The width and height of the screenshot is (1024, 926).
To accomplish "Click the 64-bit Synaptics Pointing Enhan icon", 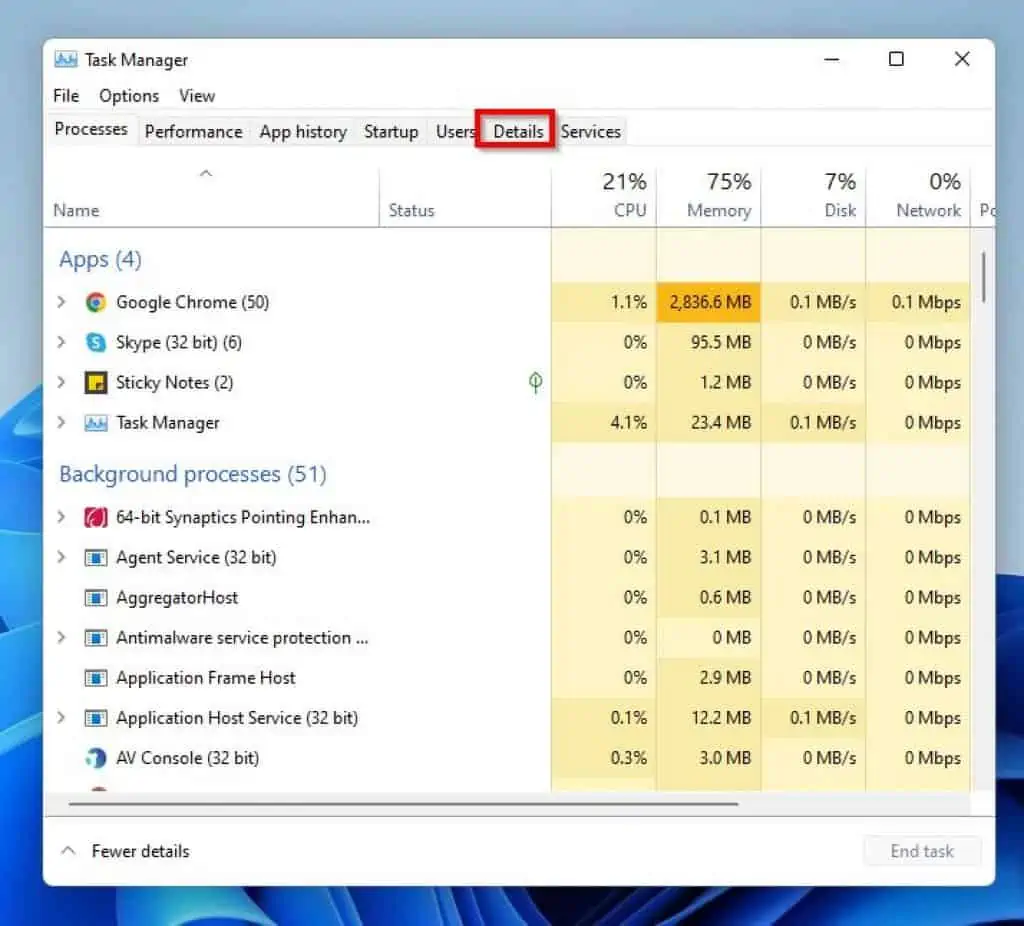I will pos(95,517).
